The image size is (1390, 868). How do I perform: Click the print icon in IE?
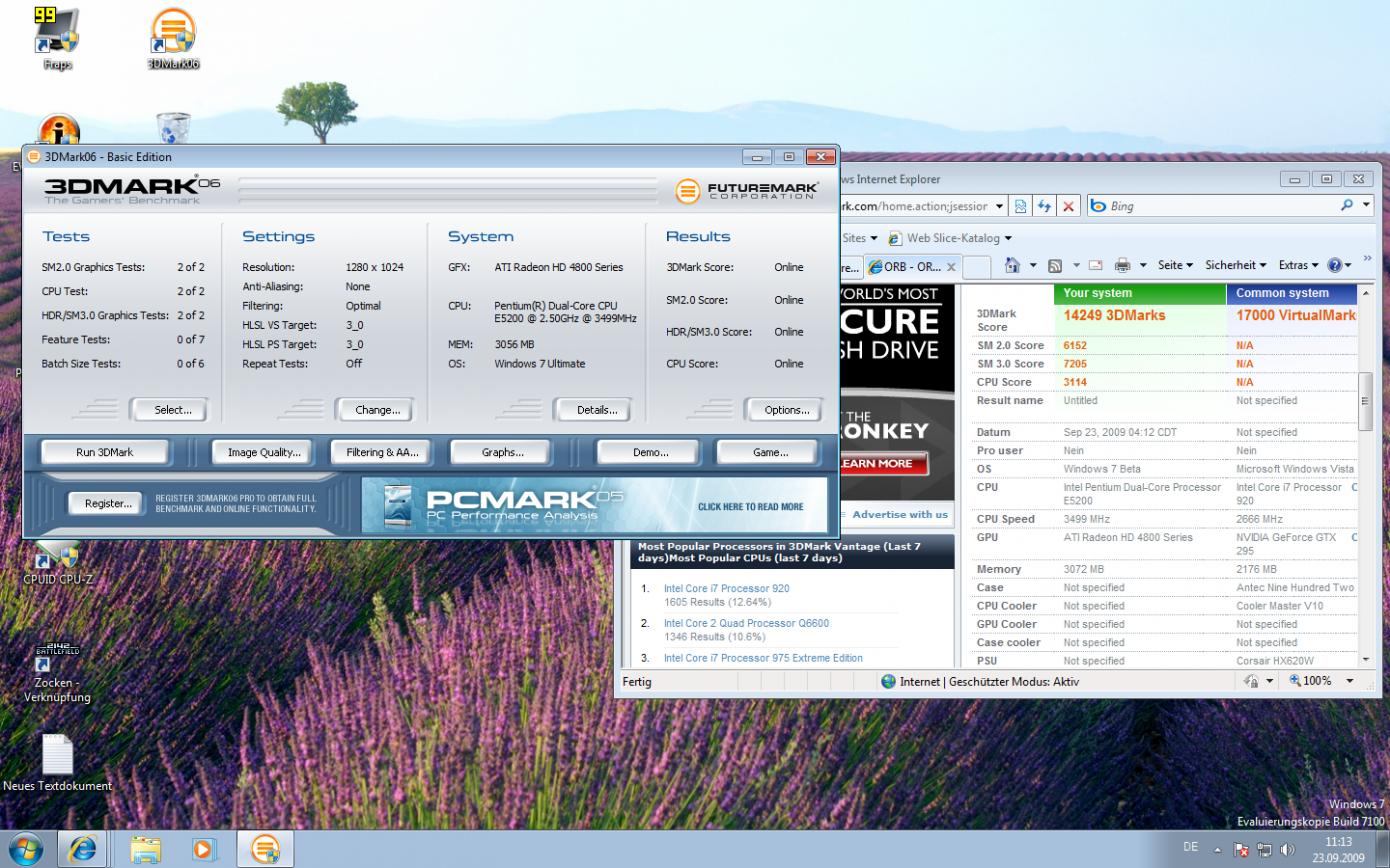pyautogui.click(x=1122, y=265)
